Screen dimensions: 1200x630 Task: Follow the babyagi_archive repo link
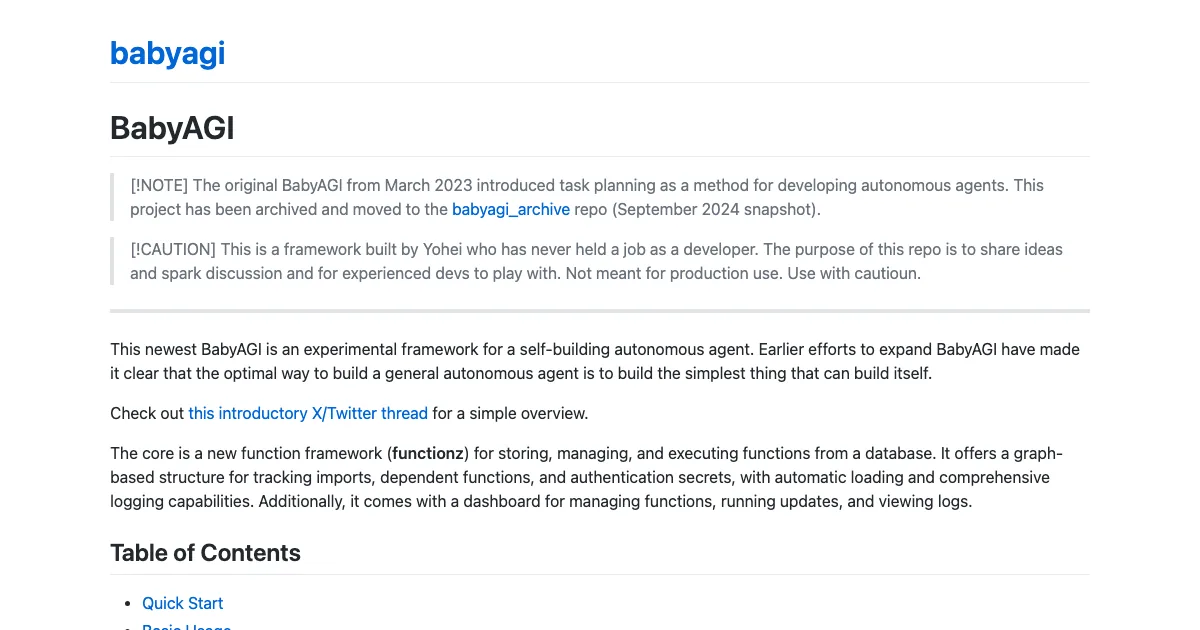(x=510, y=209)
